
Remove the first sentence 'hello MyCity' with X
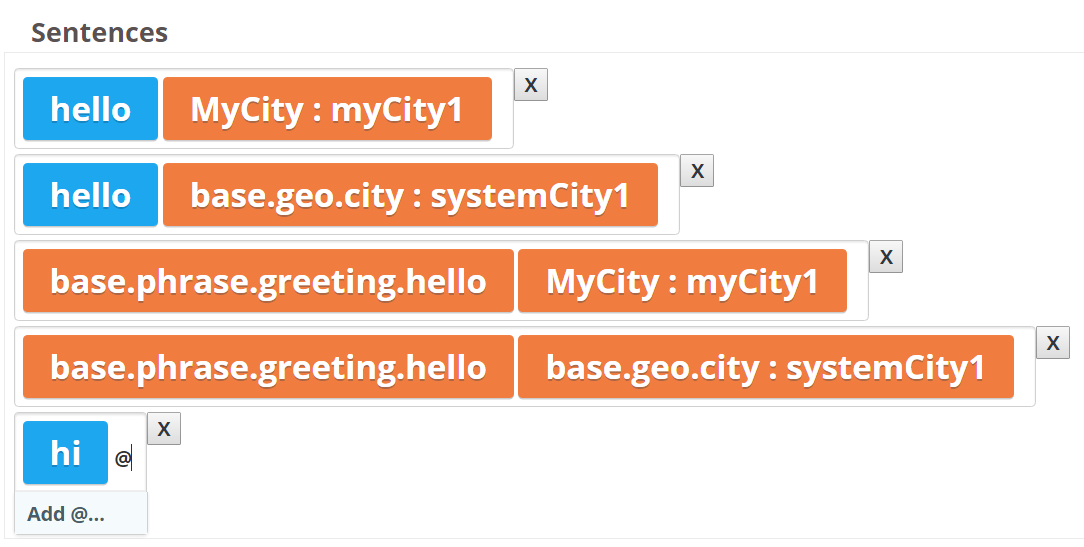coord(531,84)
